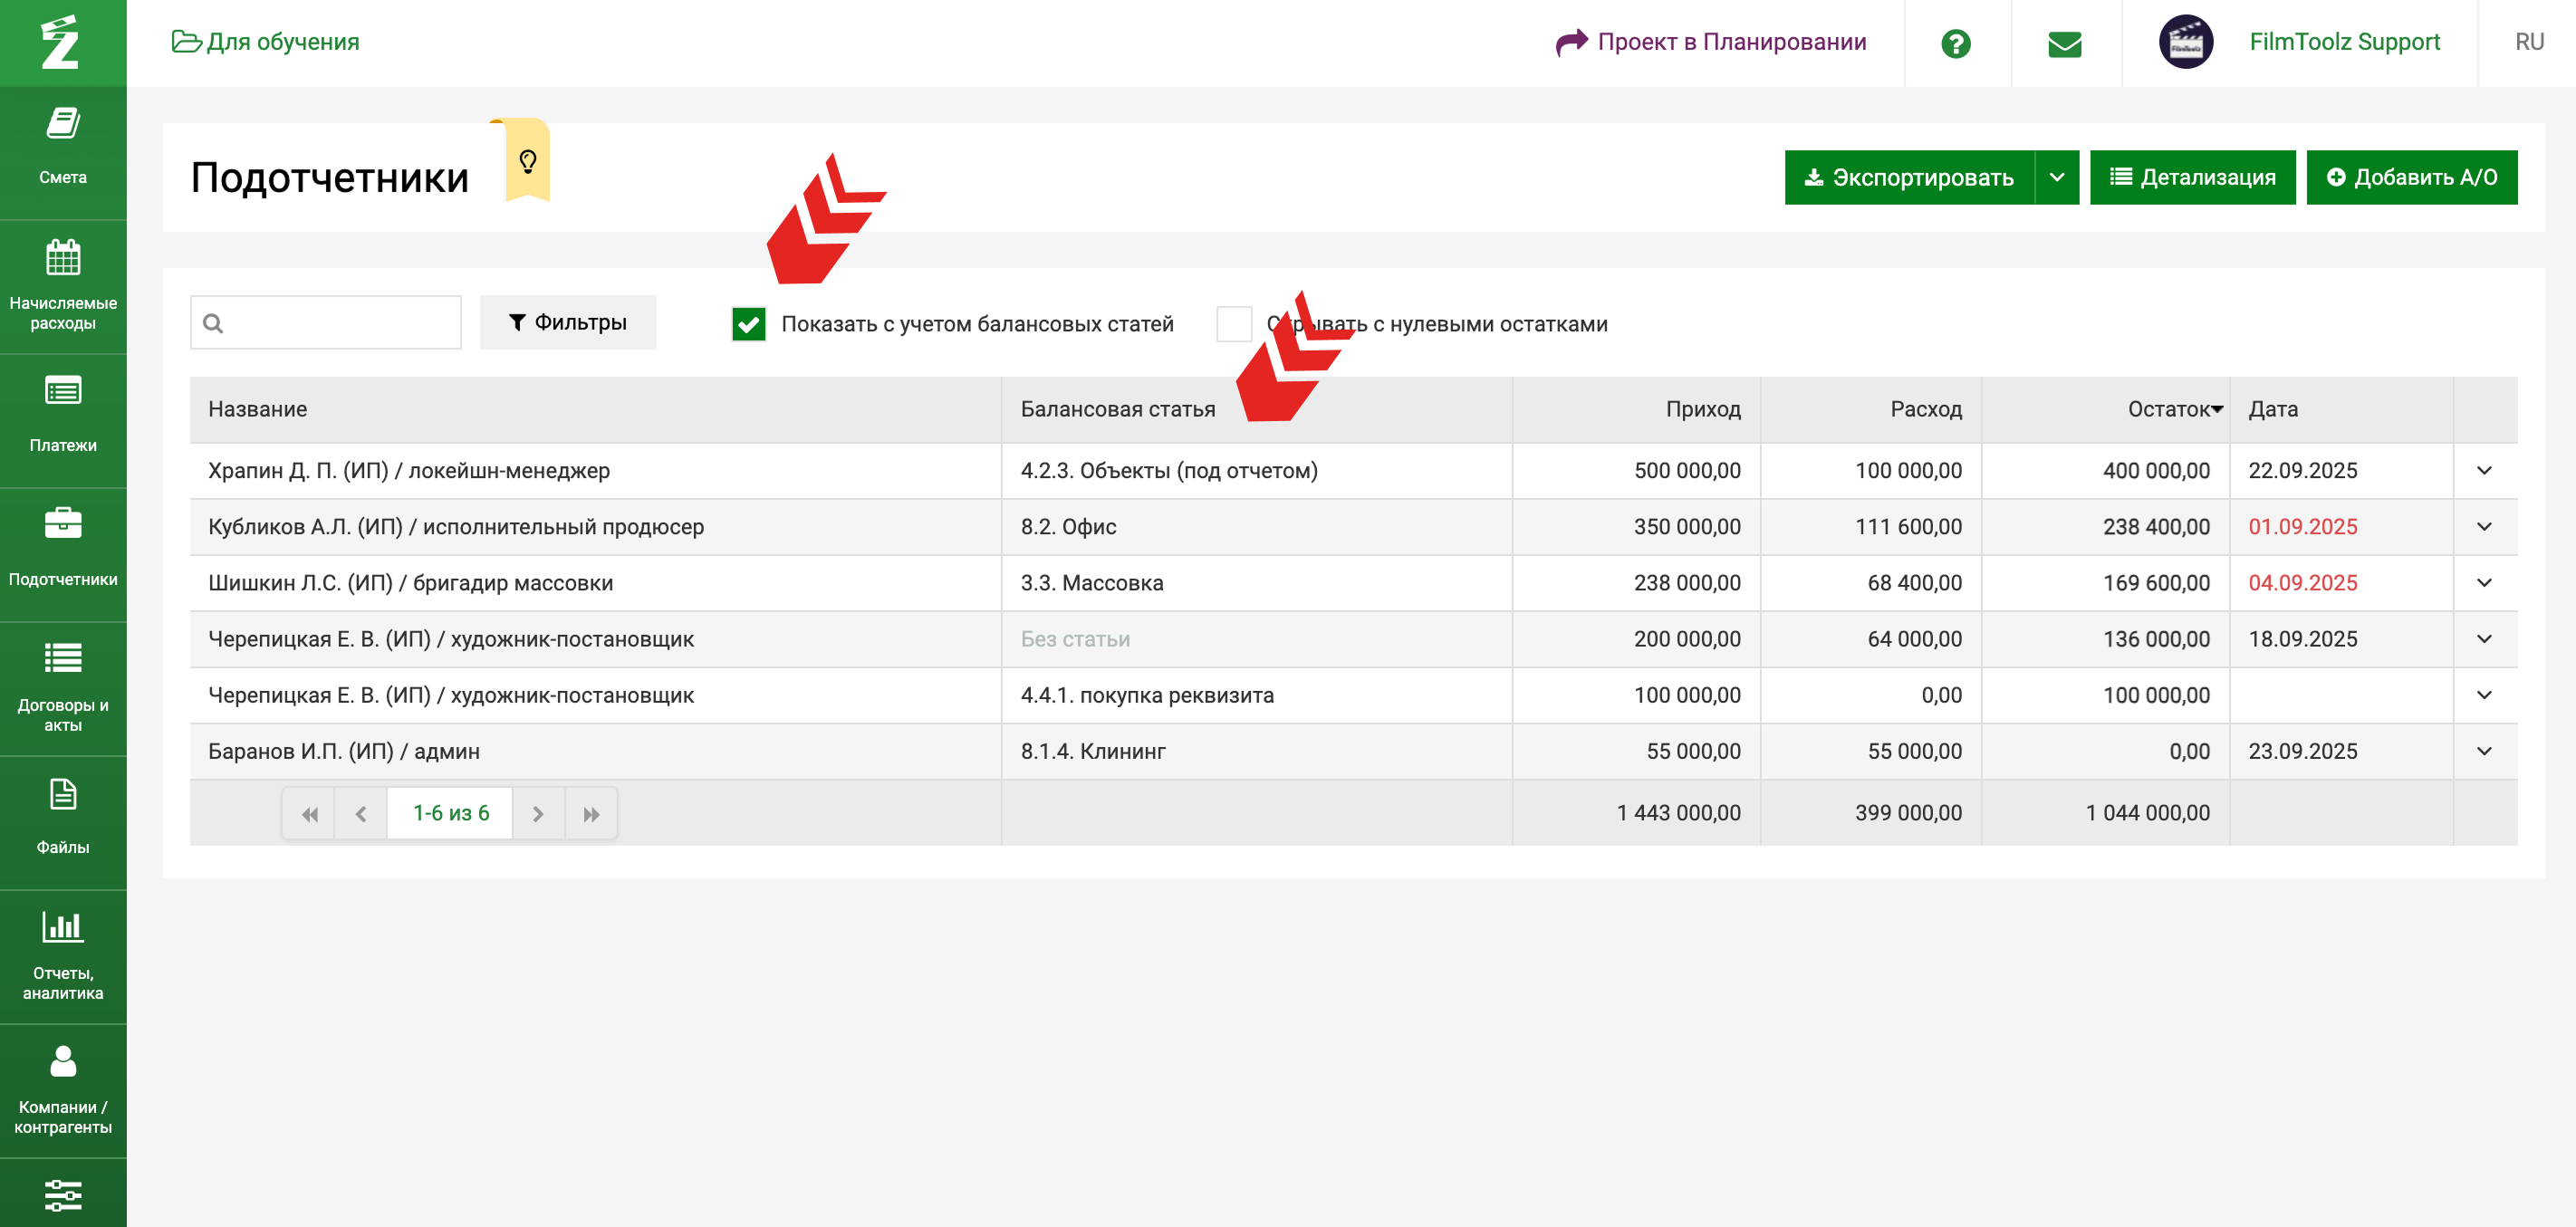Click the lightbulb hint bookmark
Viewport: 2576px width, 1227px height.
pos(528,160)
